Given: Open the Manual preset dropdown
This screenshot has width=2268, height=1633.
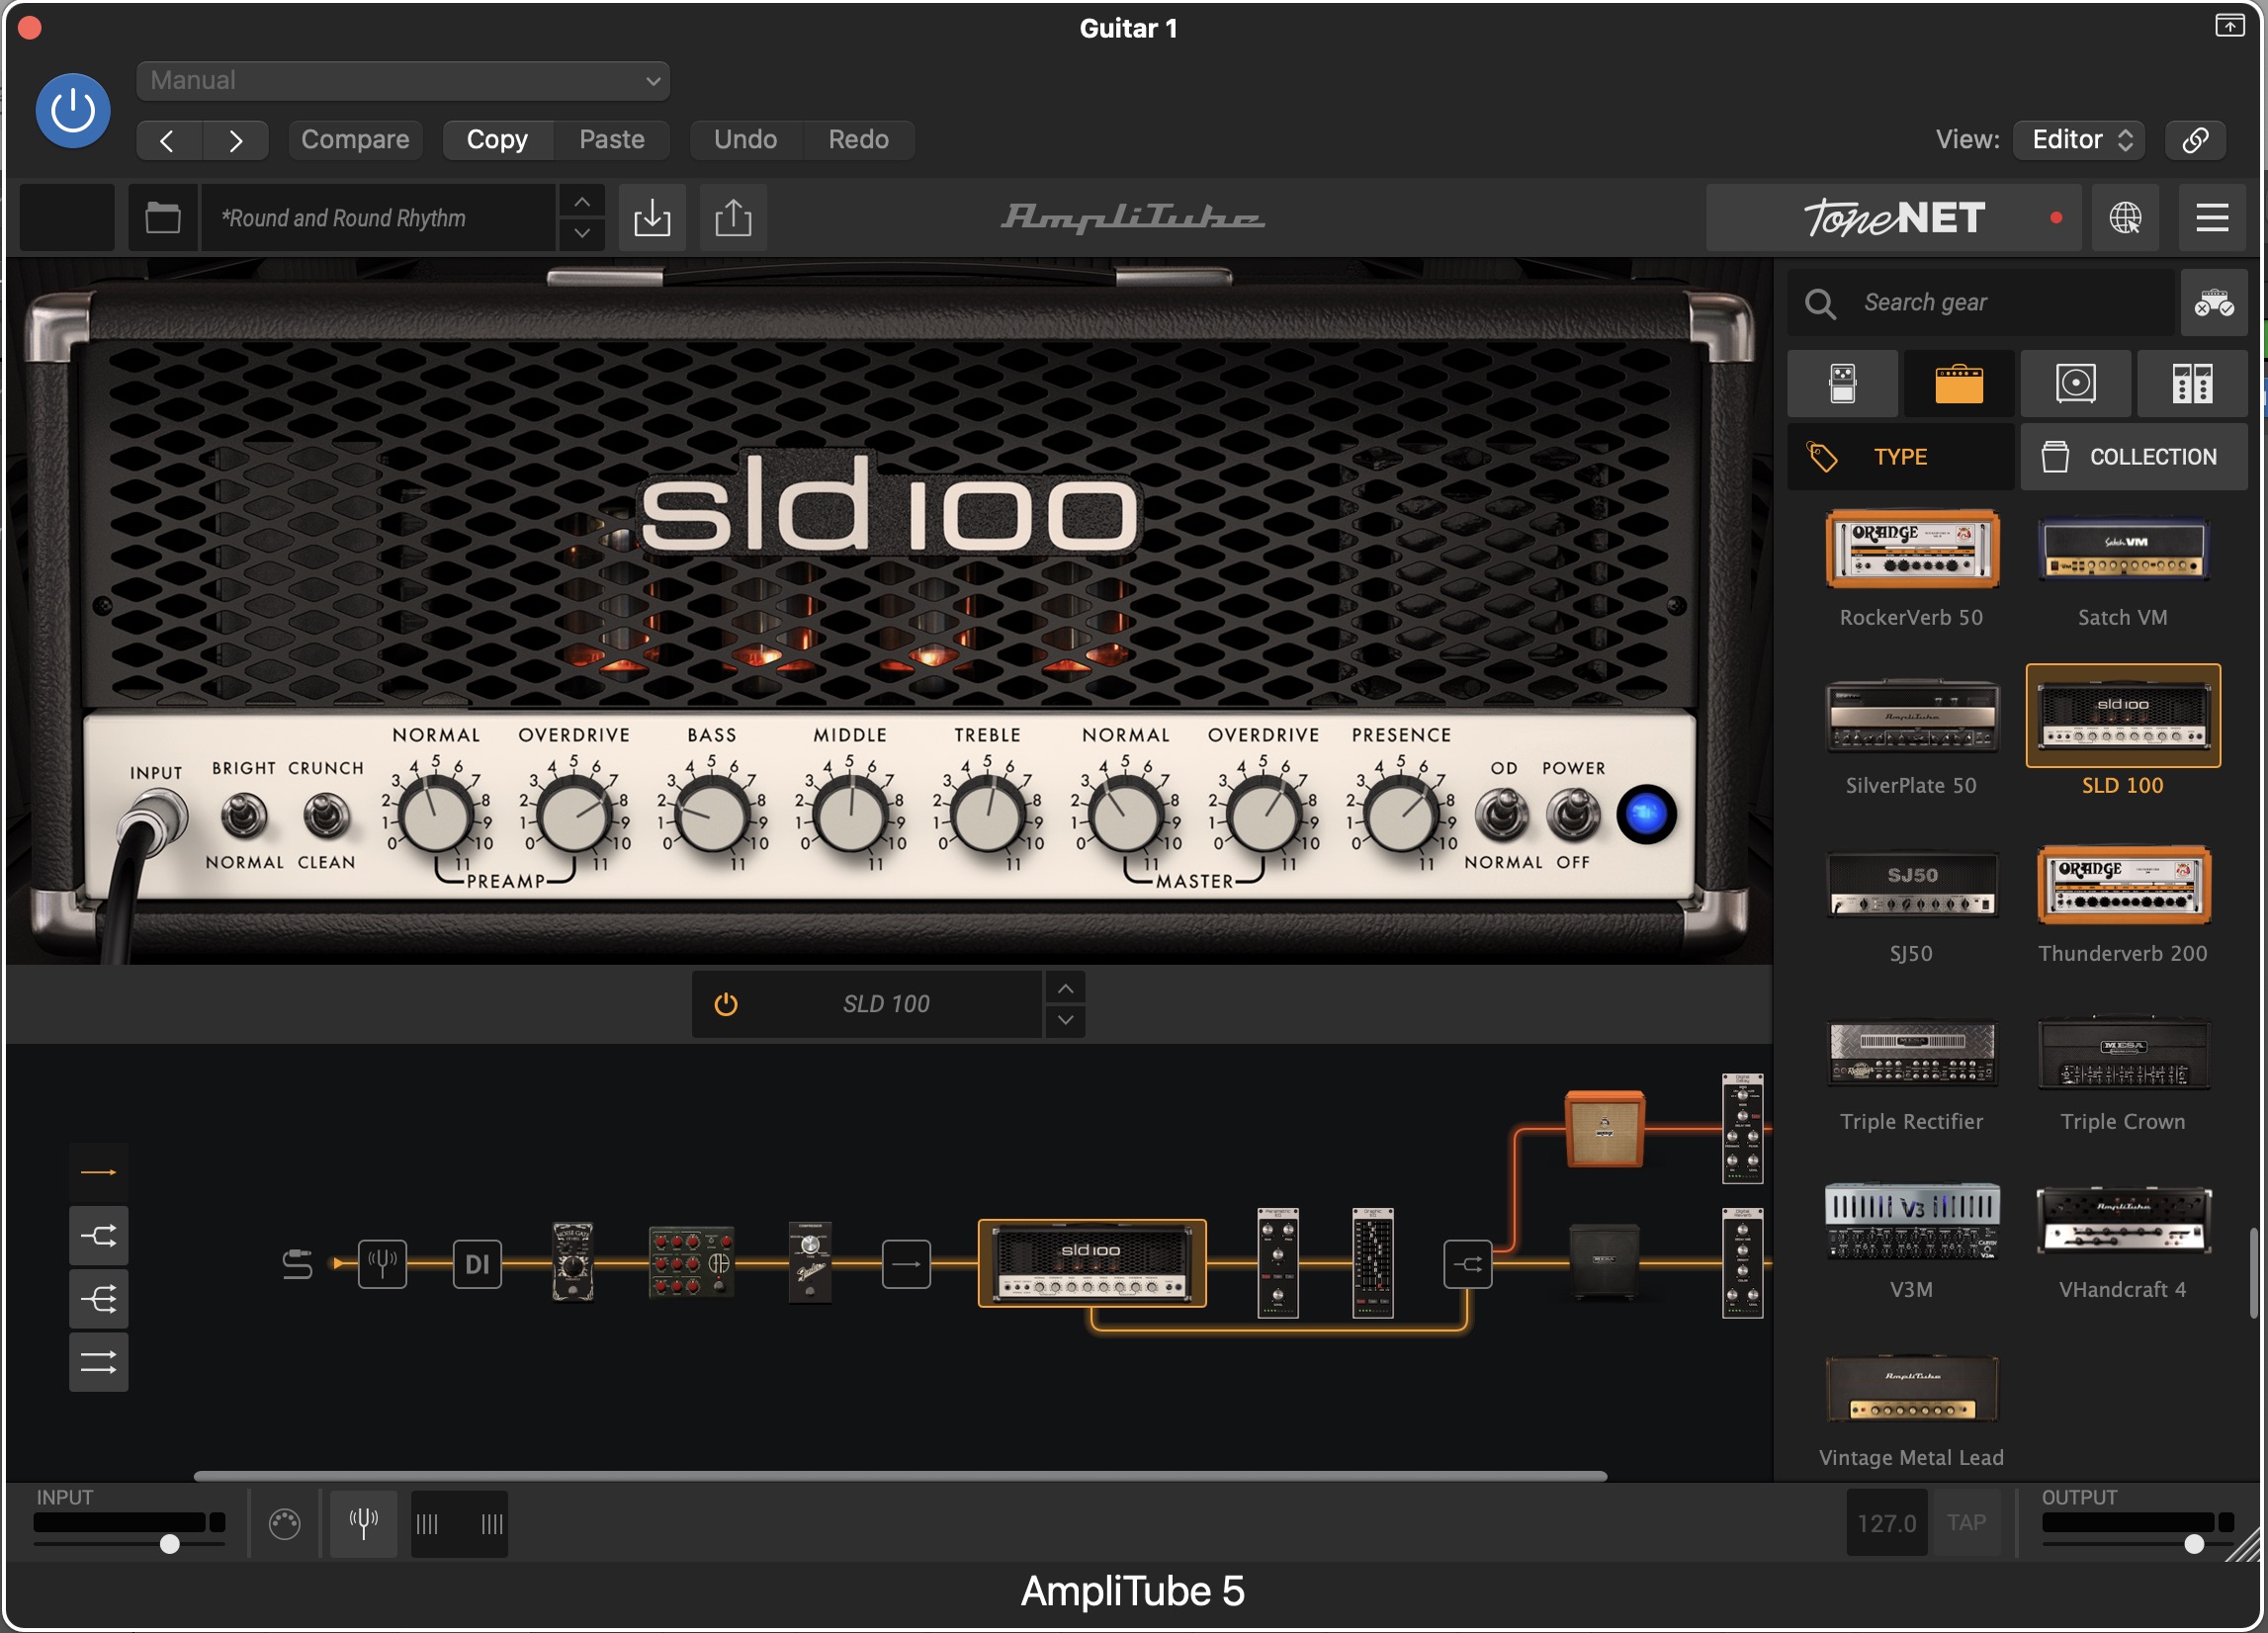Looking at the screenshot, I should coord(403,81).
